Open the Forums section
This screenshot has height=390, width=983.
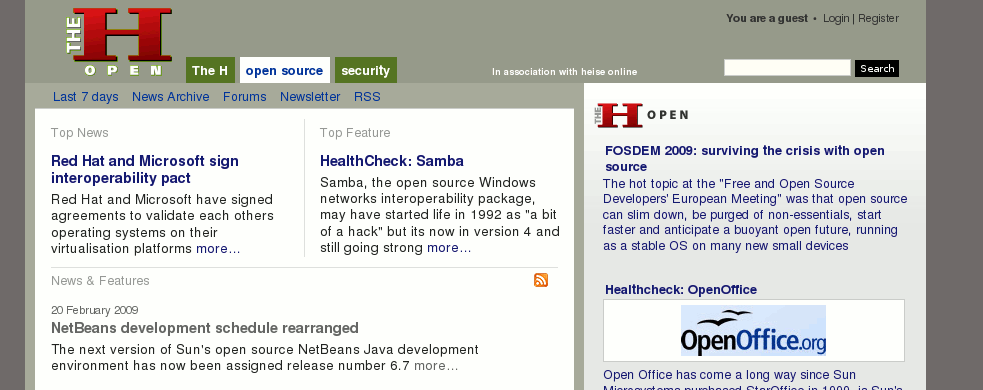(x=244, y=97)
